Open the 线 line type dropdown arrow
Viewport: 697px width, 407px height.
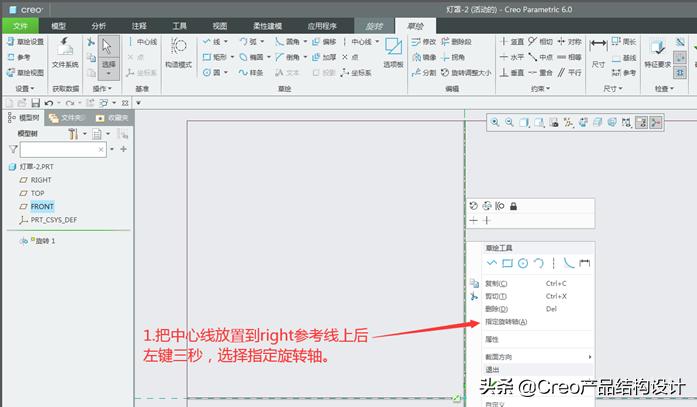pyautogui.click(x=226, y=42)
